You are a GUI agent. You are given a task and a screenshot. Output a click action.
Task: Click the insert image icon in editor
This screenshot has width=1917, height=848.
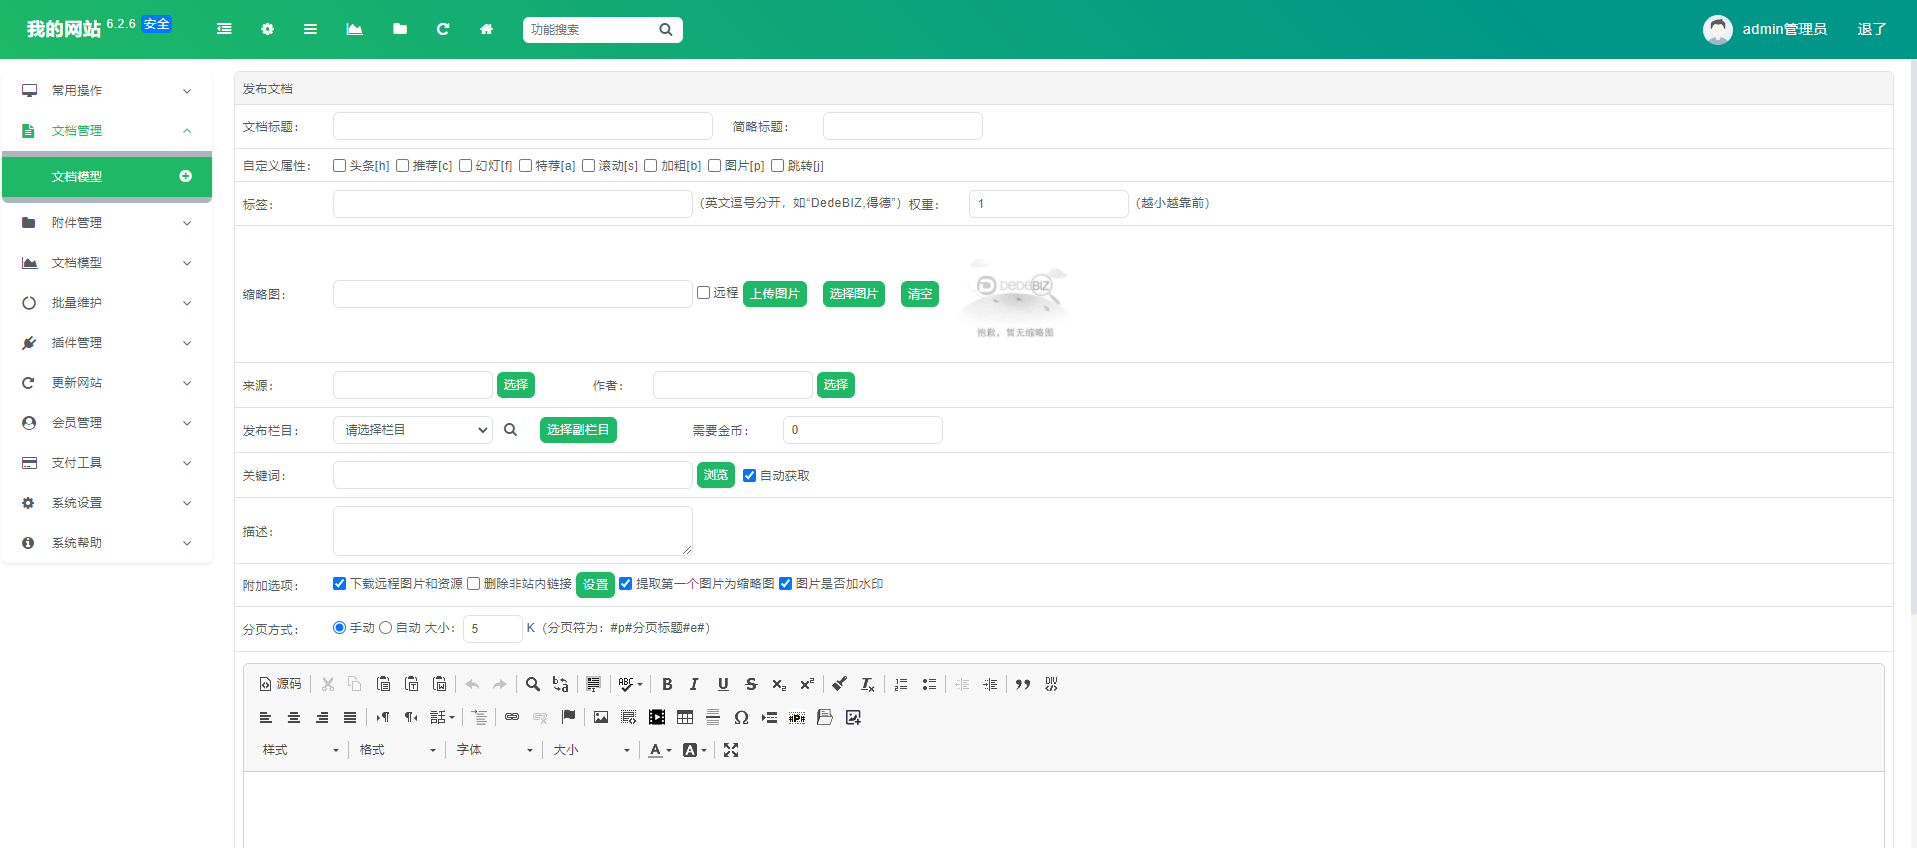click(601, 718)
